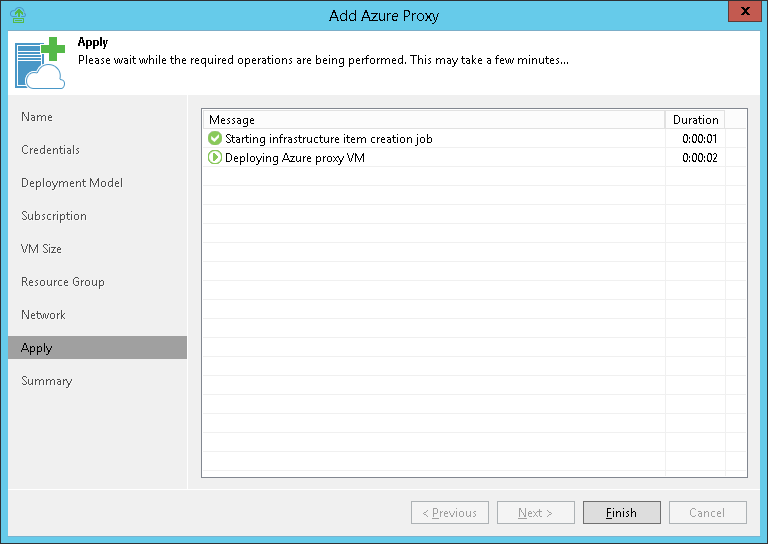The width and height of the screenshot is (768, 544).
Task: Click the green success checkmark status icon
Action: [x=214, y=139]
